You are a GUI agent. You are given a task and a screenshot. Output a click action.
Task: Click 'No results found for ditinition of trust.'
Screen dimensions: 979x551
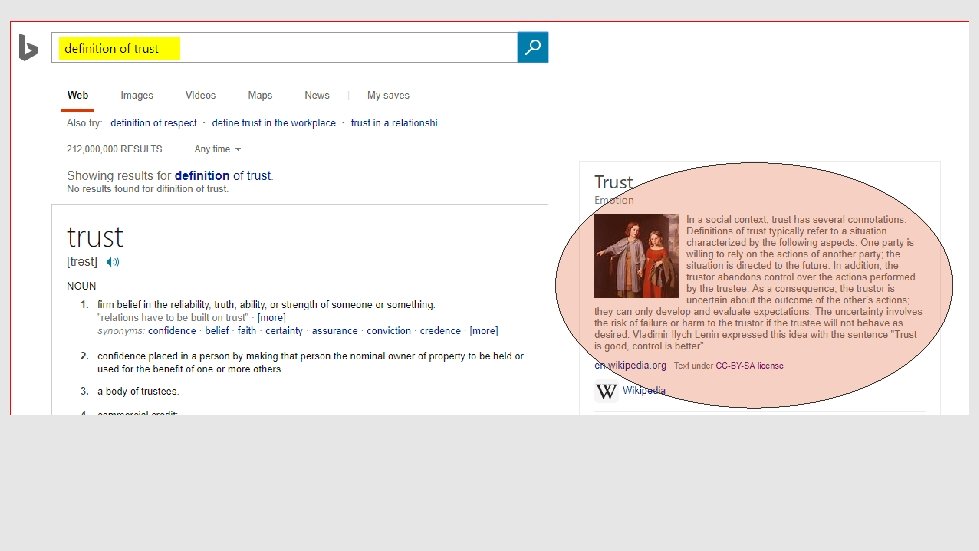148,189
